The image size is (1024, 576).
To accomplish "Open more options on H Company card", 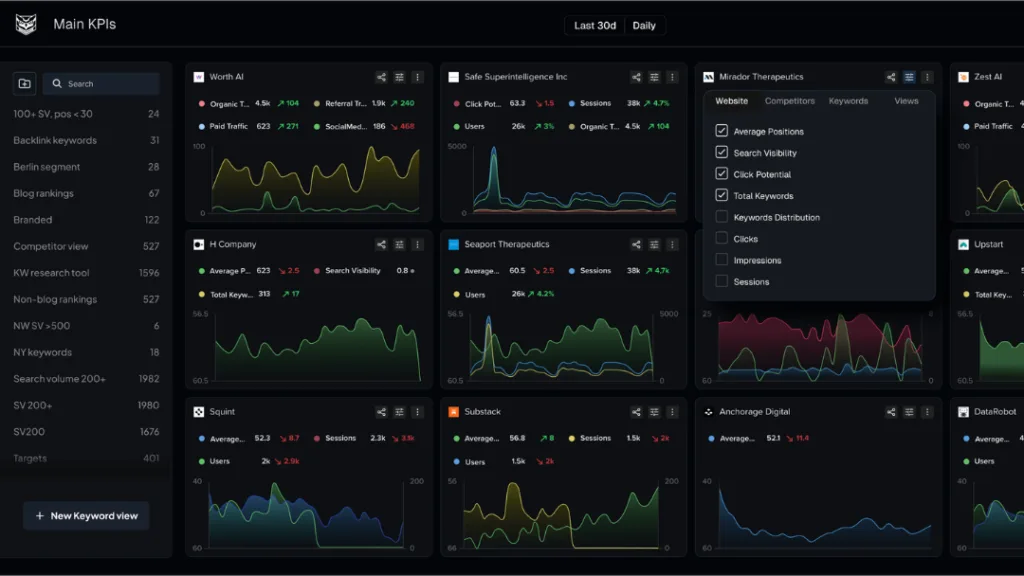I will coord(417,245).
